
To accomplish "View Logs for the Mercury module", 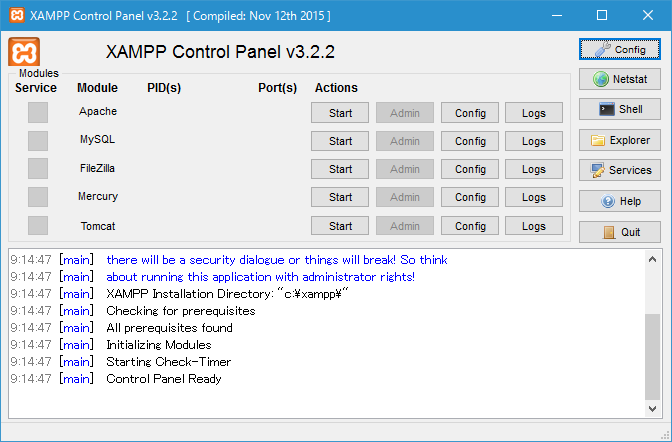I will (534, 198).
